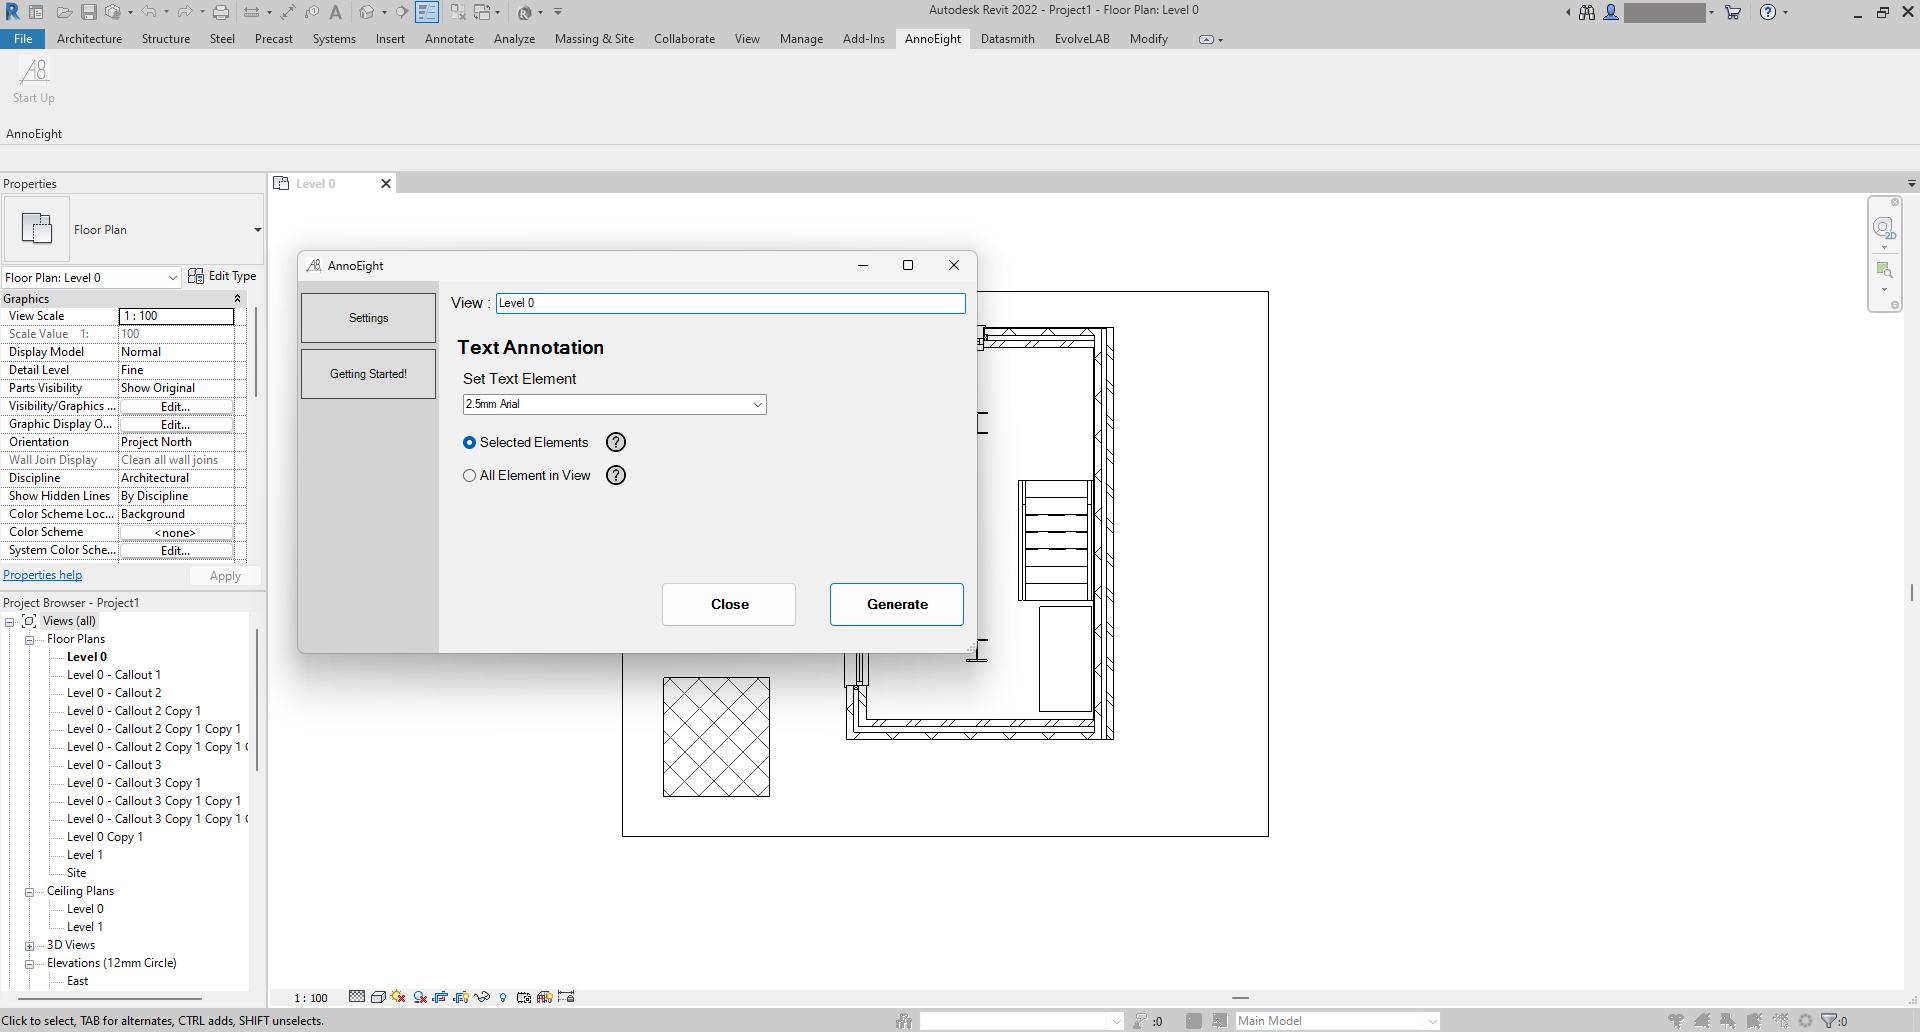
Task: Switch to the Massing & Site tab
Action: (594, 39)
